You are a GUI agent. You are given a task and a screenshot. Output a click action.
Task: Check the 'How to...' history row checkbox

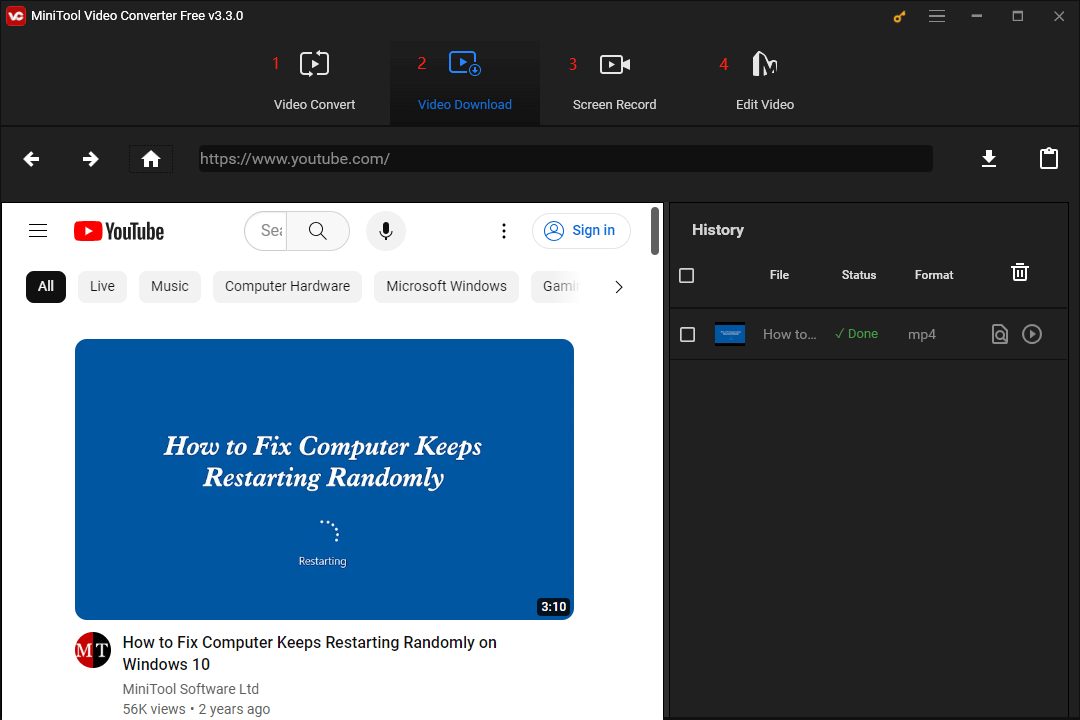coord(687,334)
